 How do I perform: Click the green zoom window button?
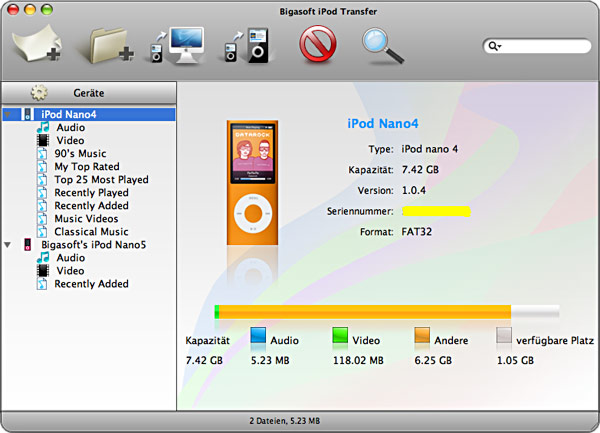click(47, 10)
